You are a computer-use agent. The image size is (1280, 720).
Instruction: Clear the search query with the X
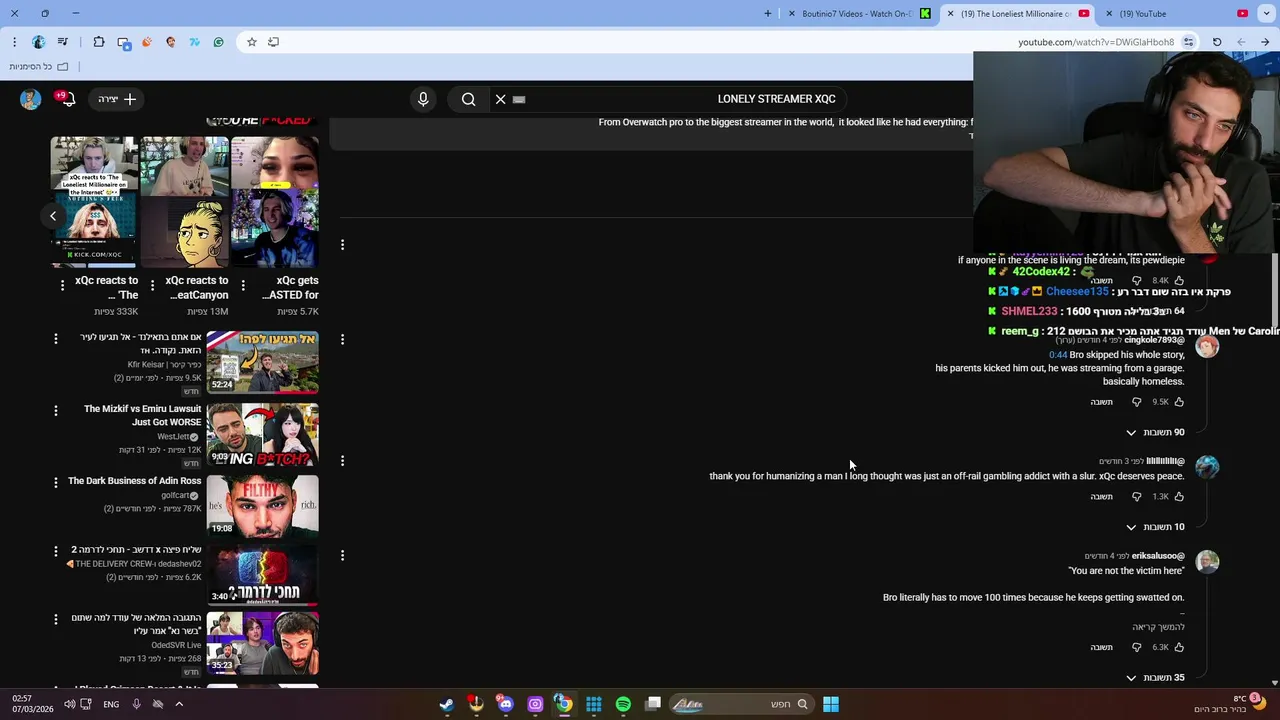tap(501, 99)
